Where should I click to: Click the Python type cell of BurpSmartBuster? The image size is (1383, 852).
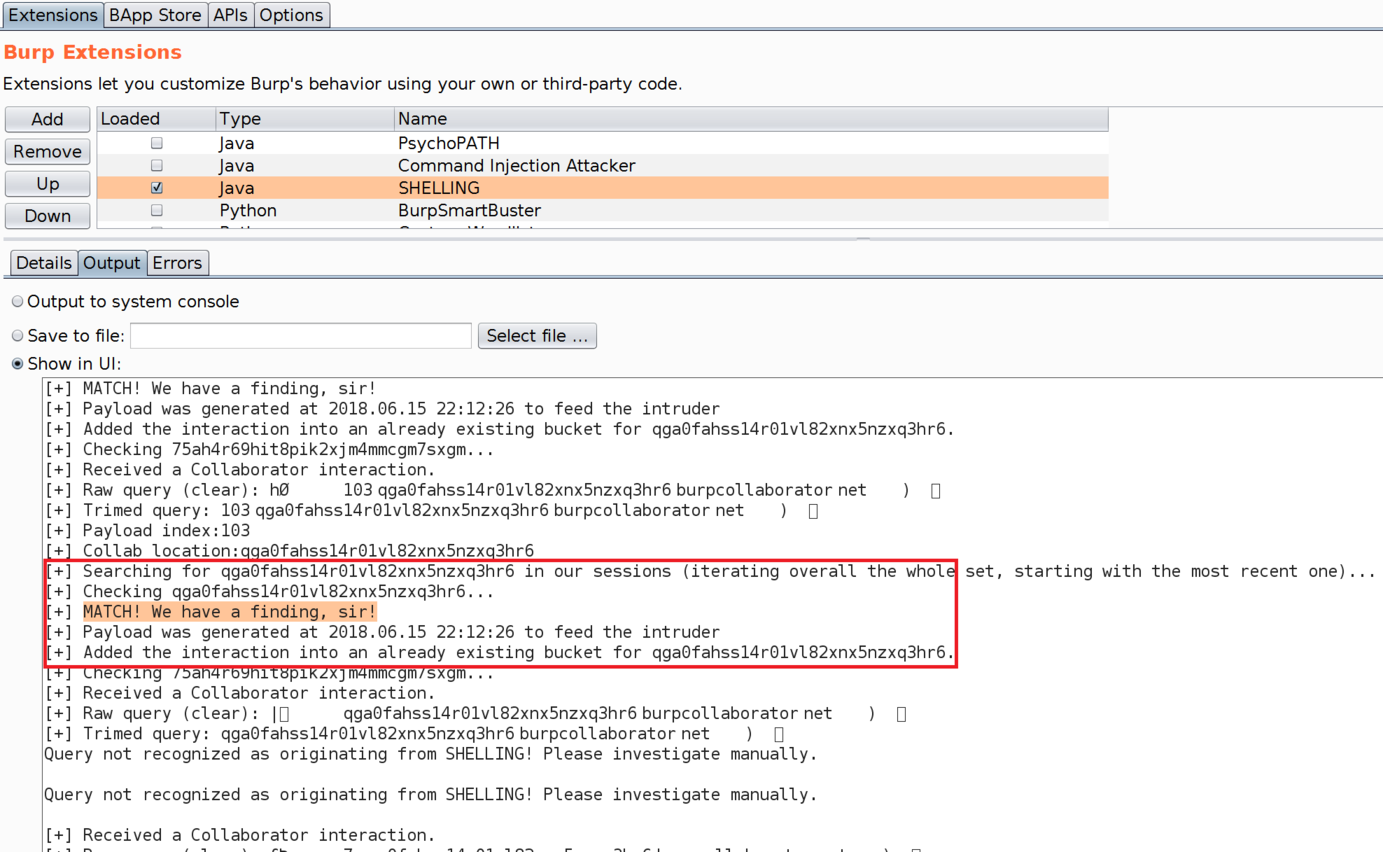point(248,210)
